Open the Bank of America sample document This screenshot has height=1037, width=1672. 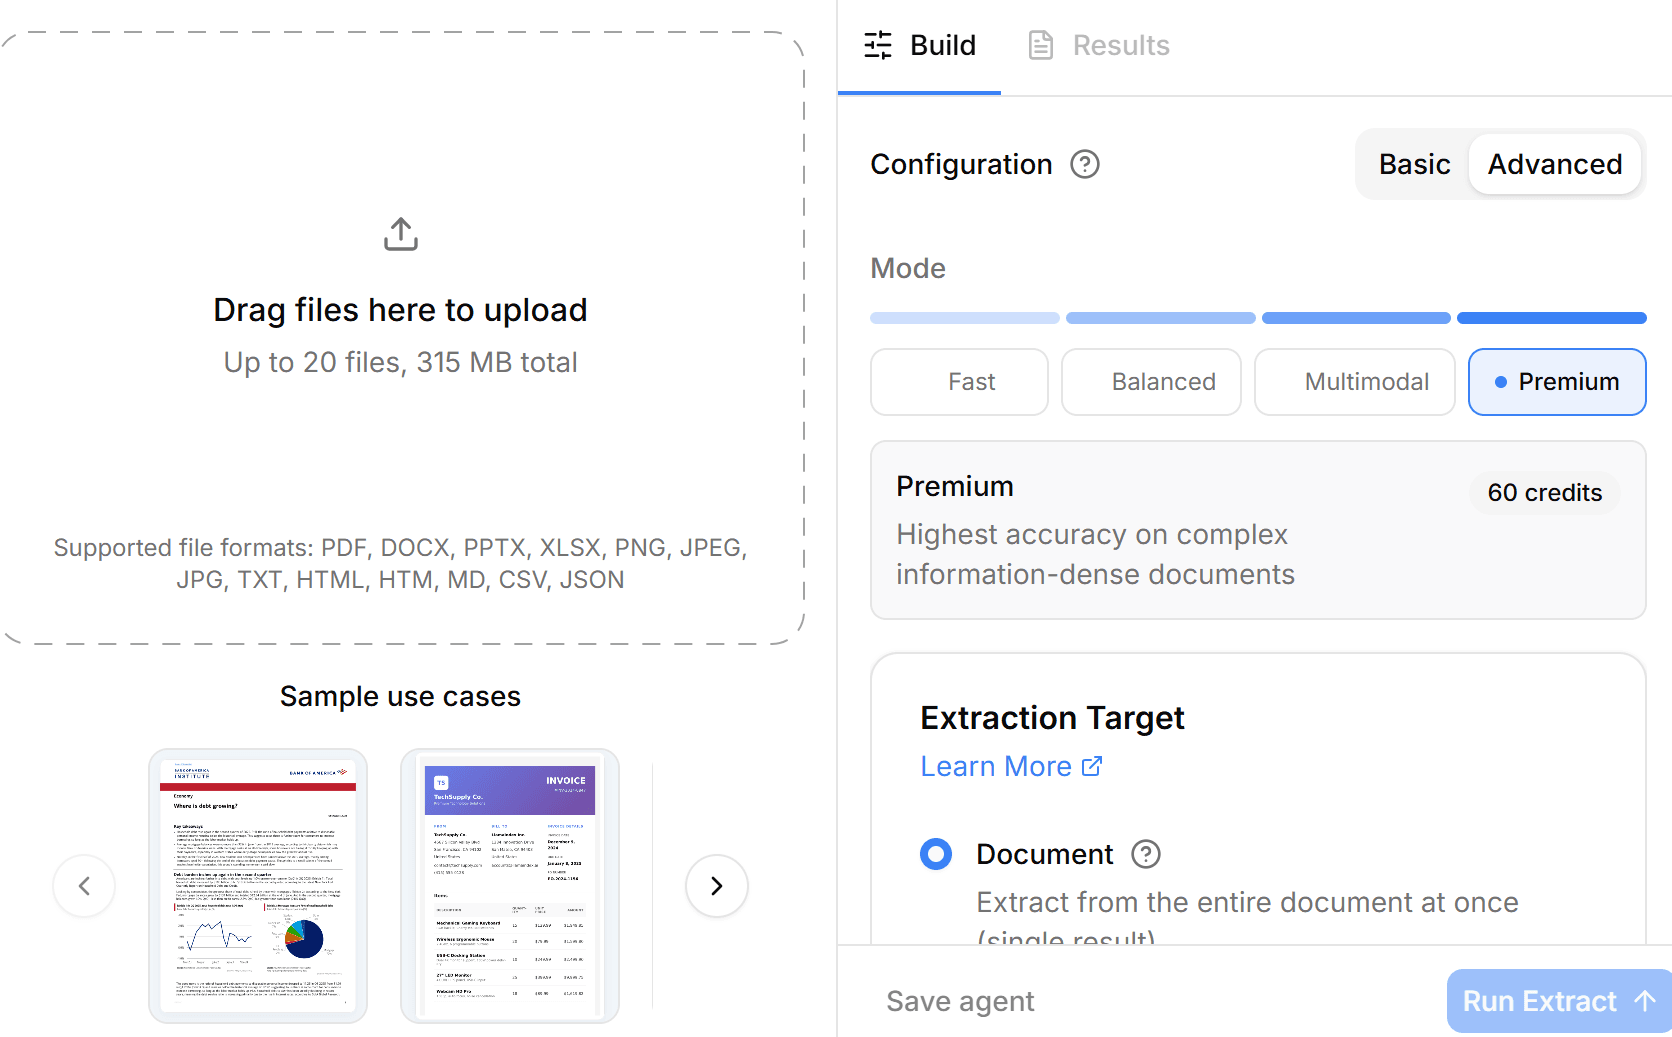(x=258, y=886)
